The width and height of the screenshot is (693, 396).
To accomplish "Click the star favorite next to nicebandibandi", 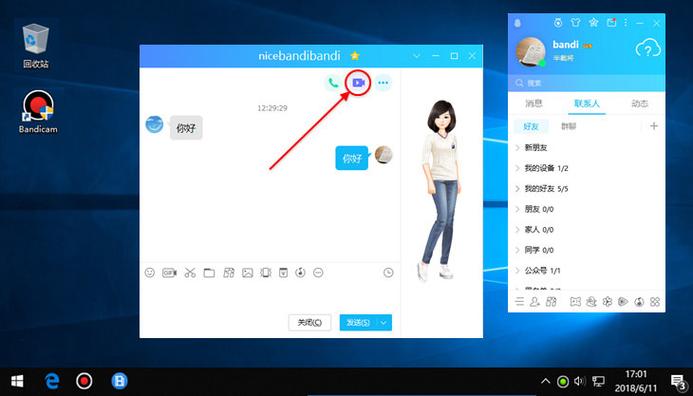I will 354,56.
